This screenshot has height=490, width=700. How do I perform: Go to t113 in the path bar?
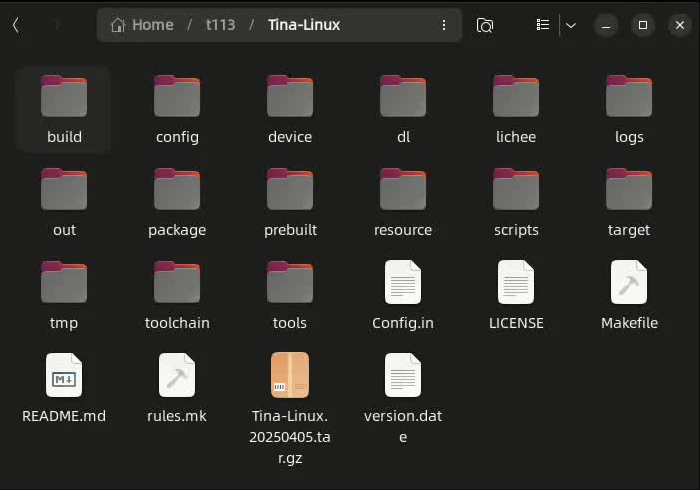220,25
